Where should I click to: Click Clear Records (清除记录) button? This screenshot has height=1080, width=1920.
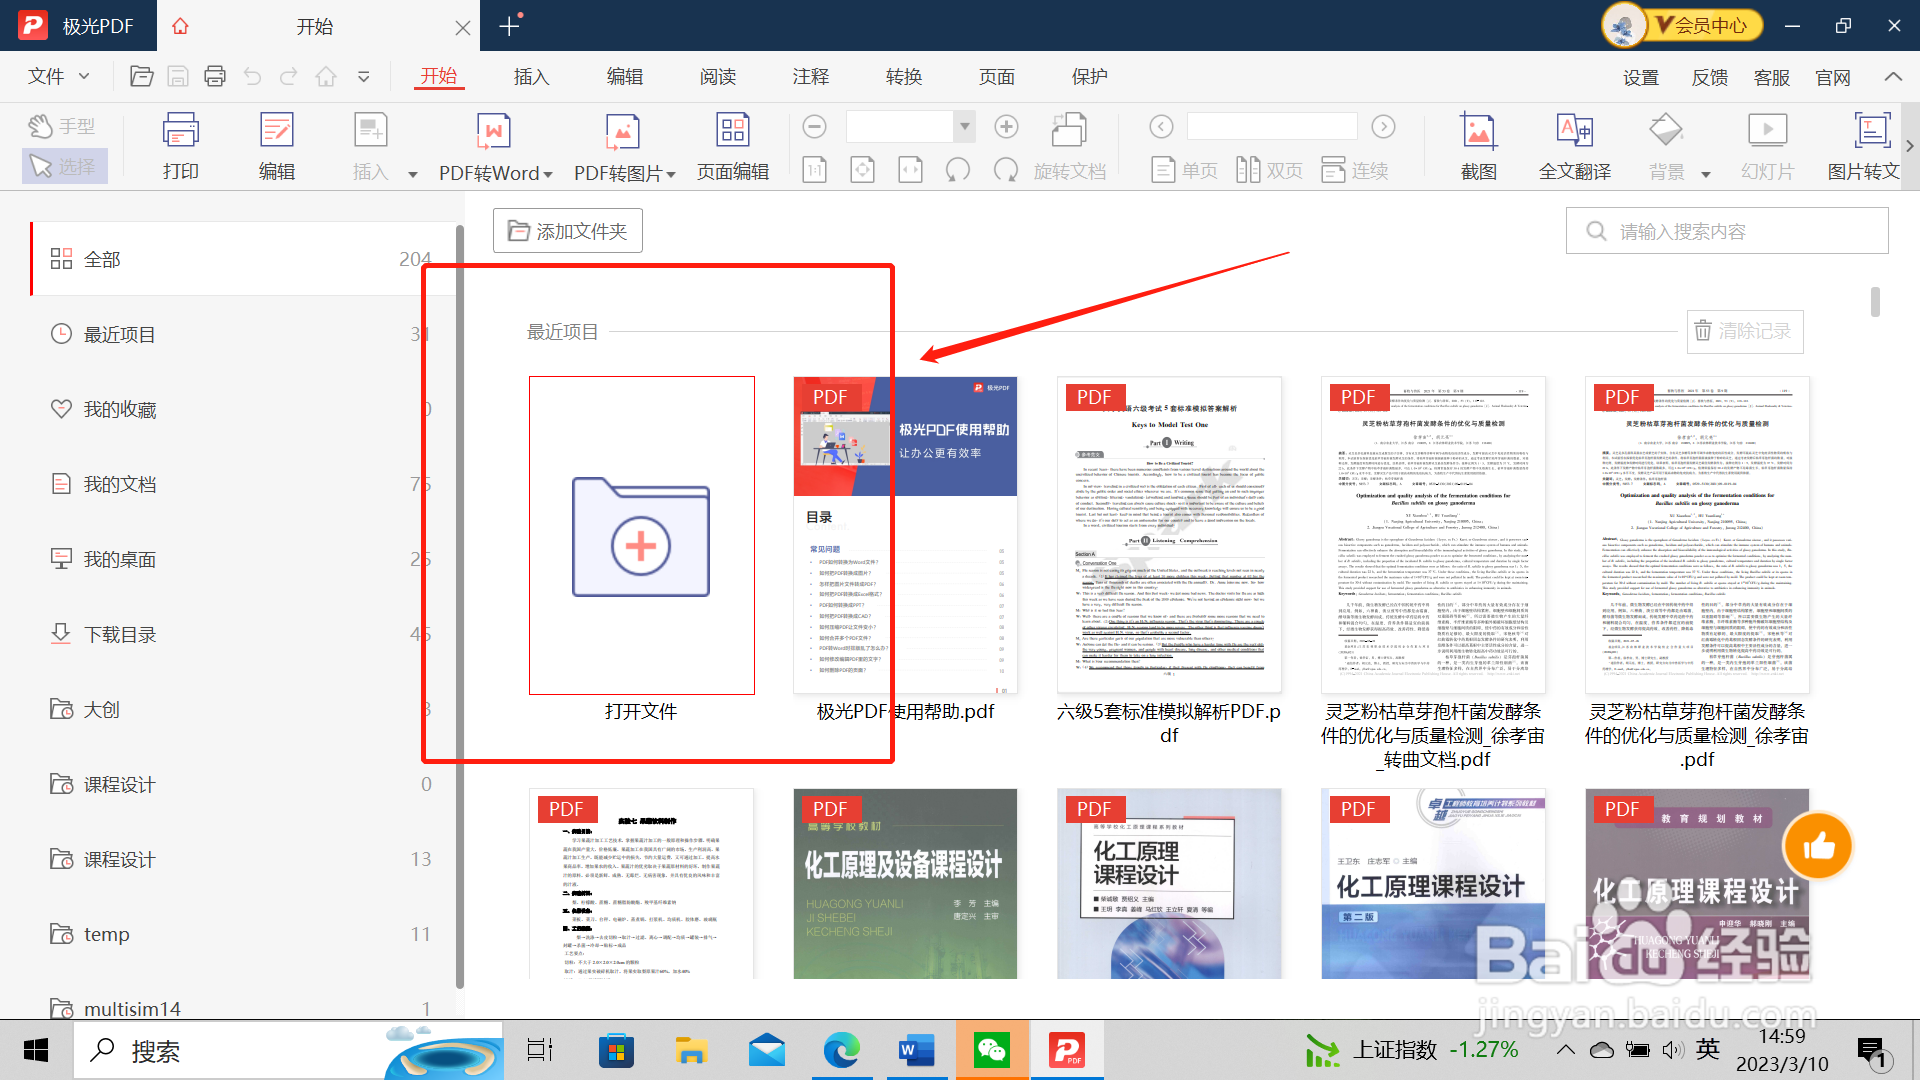point(1744,331)
